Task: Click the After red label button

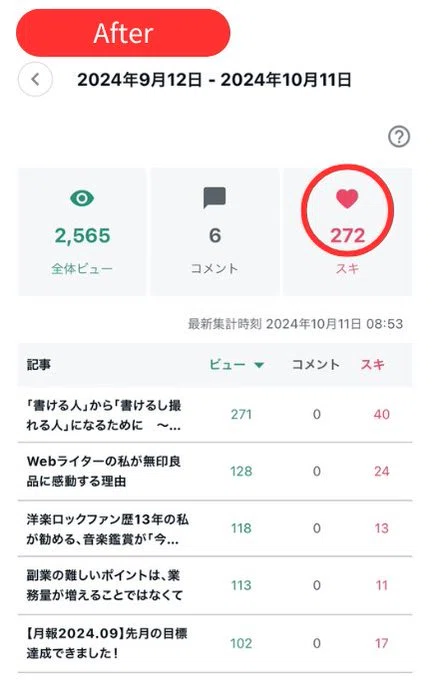Action: tap(123, 33)
